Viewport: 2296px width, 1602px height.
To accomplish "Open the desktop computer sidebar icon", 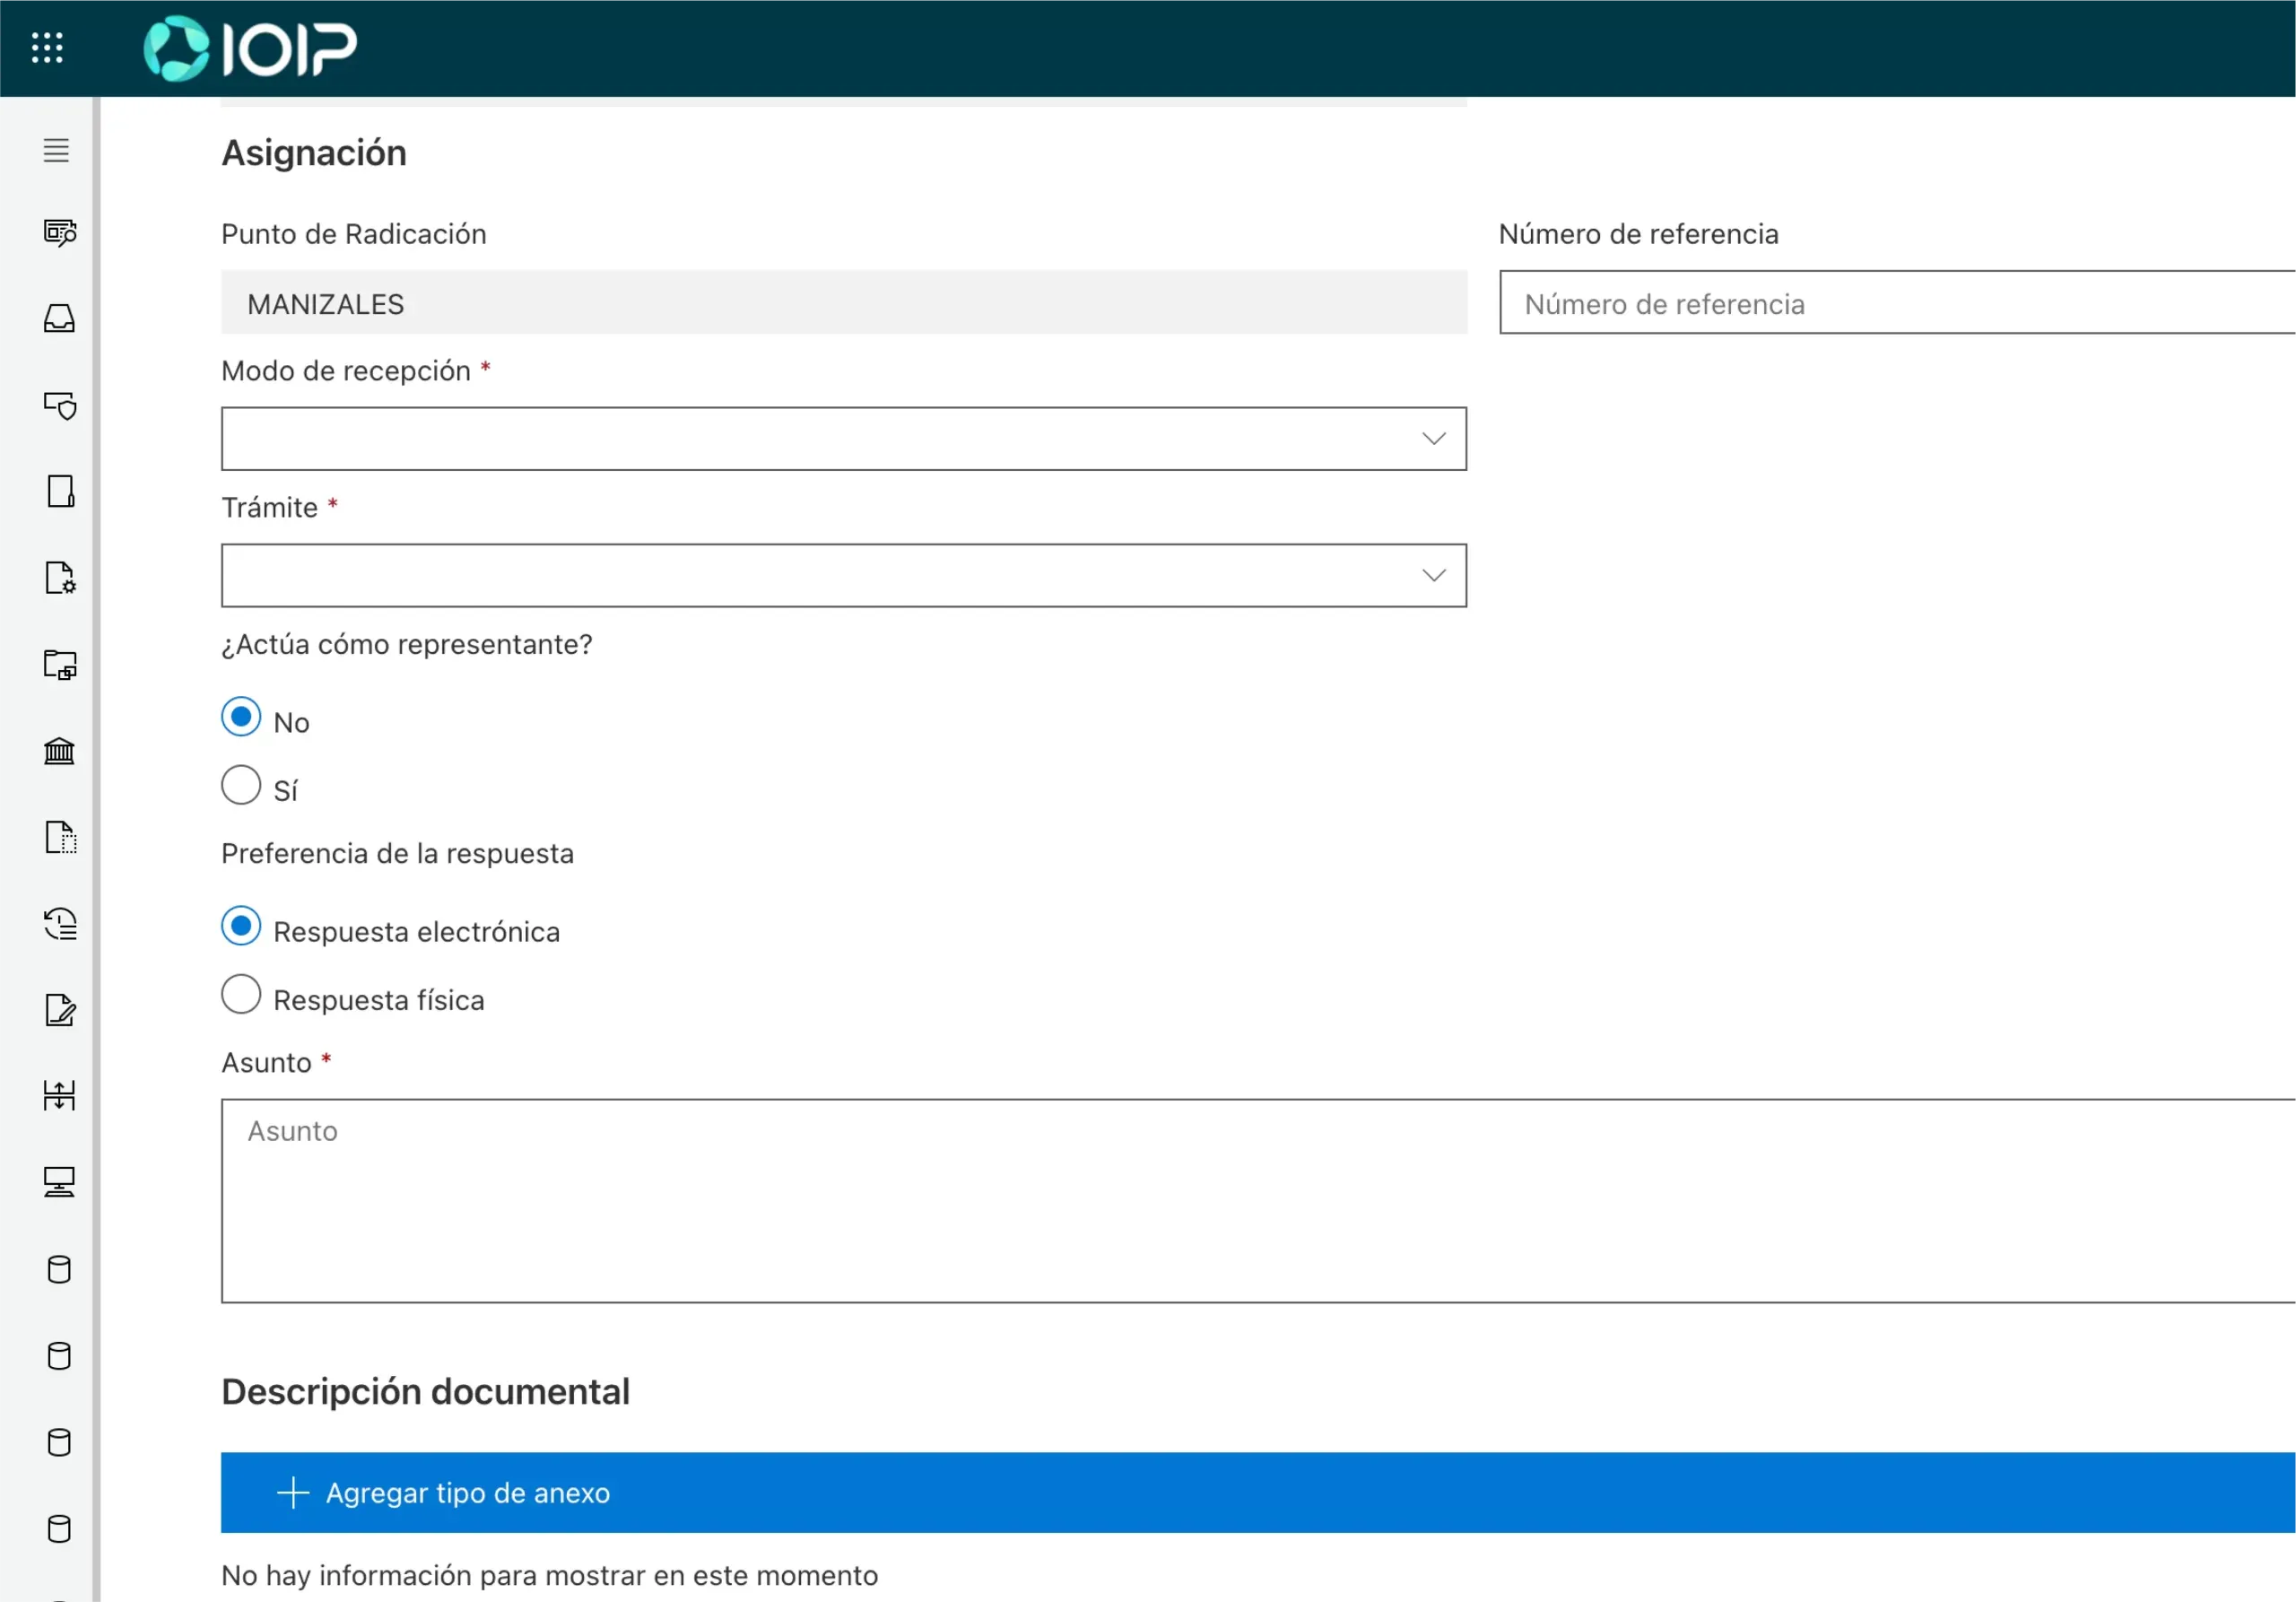I will coord(59,1182).
